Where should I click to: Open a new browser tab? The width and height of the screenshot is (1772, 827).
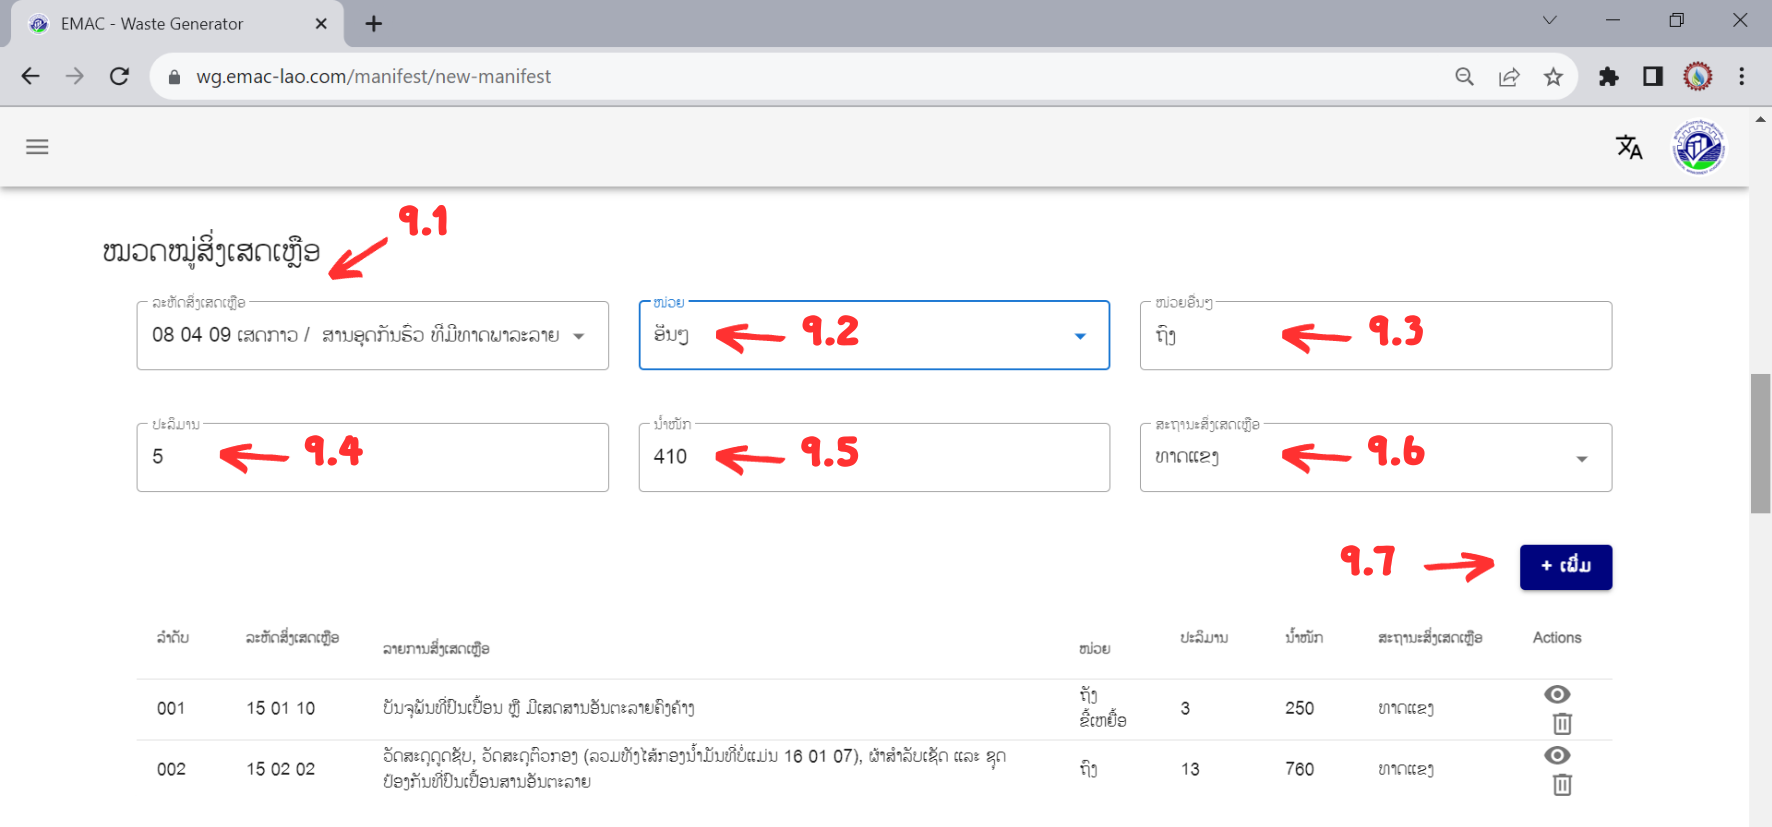pyautogui.click(x=373, y=24)
